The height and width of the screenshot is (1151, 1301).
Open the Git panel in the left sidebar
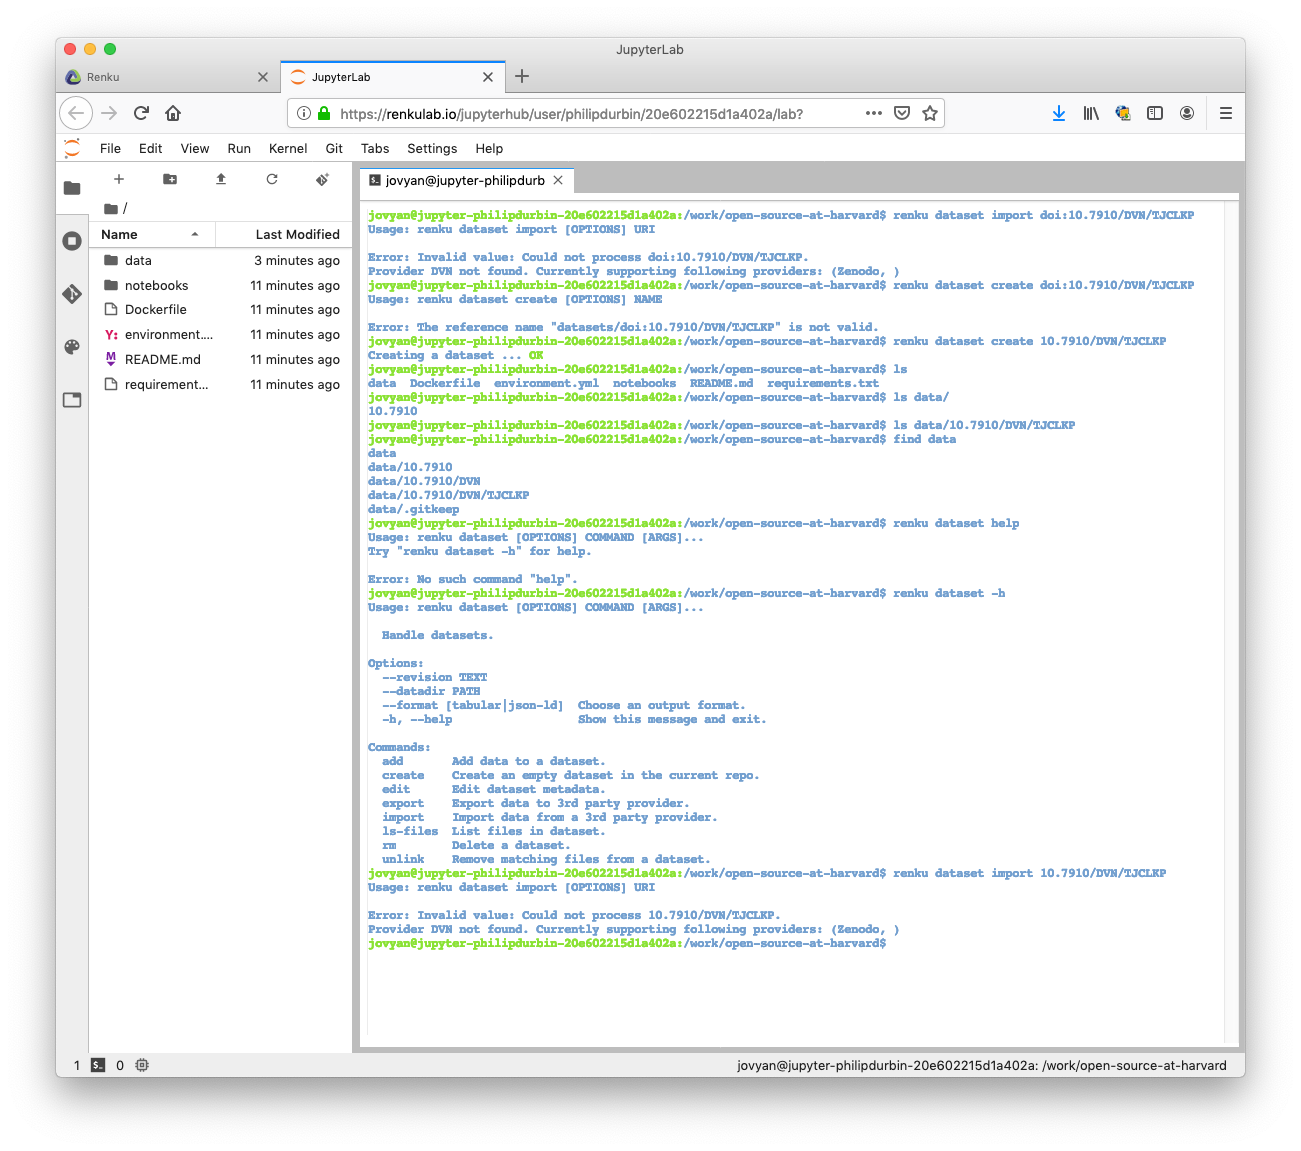(x=72, y=294)
